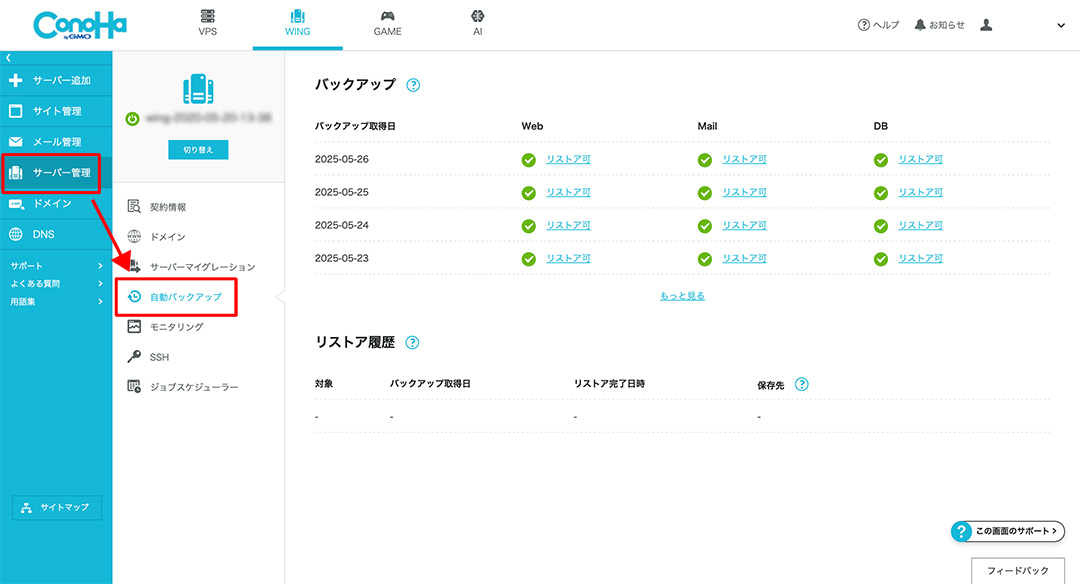This screenshot has width=1080, height=584.
Task: Open the VPS tab
Action: pyautogui.click(x=207, y=23)
